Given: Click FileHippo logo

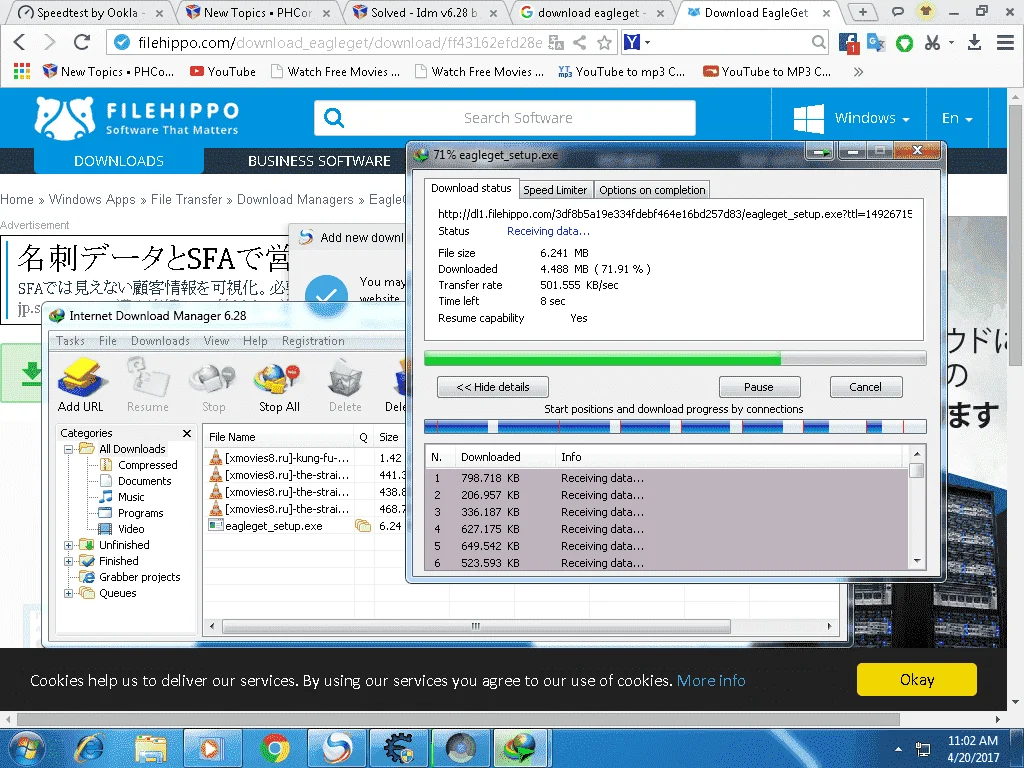Looking at the screenshot, I should [x=136, y=118].
